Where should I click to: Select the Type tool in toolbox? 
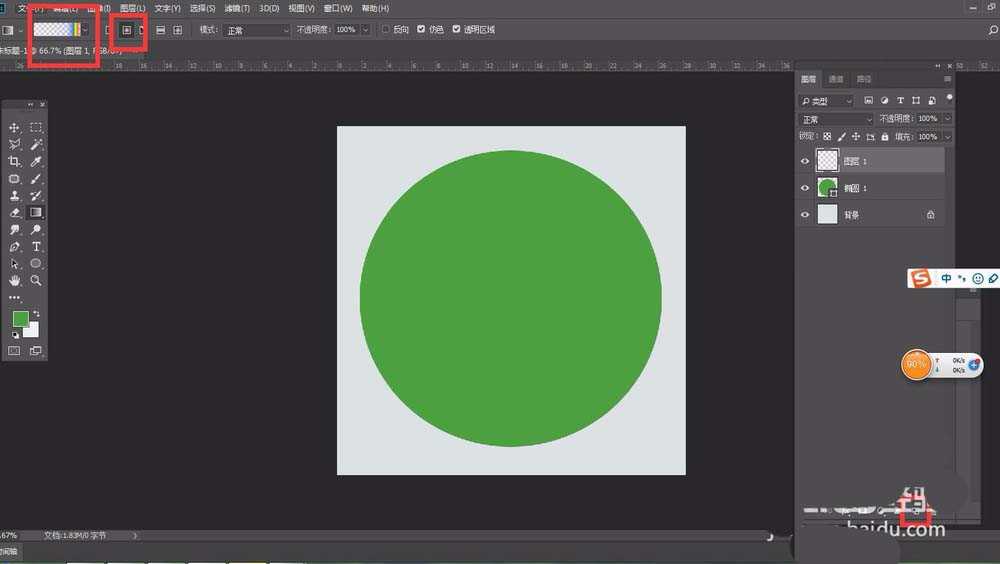point(36,247)
